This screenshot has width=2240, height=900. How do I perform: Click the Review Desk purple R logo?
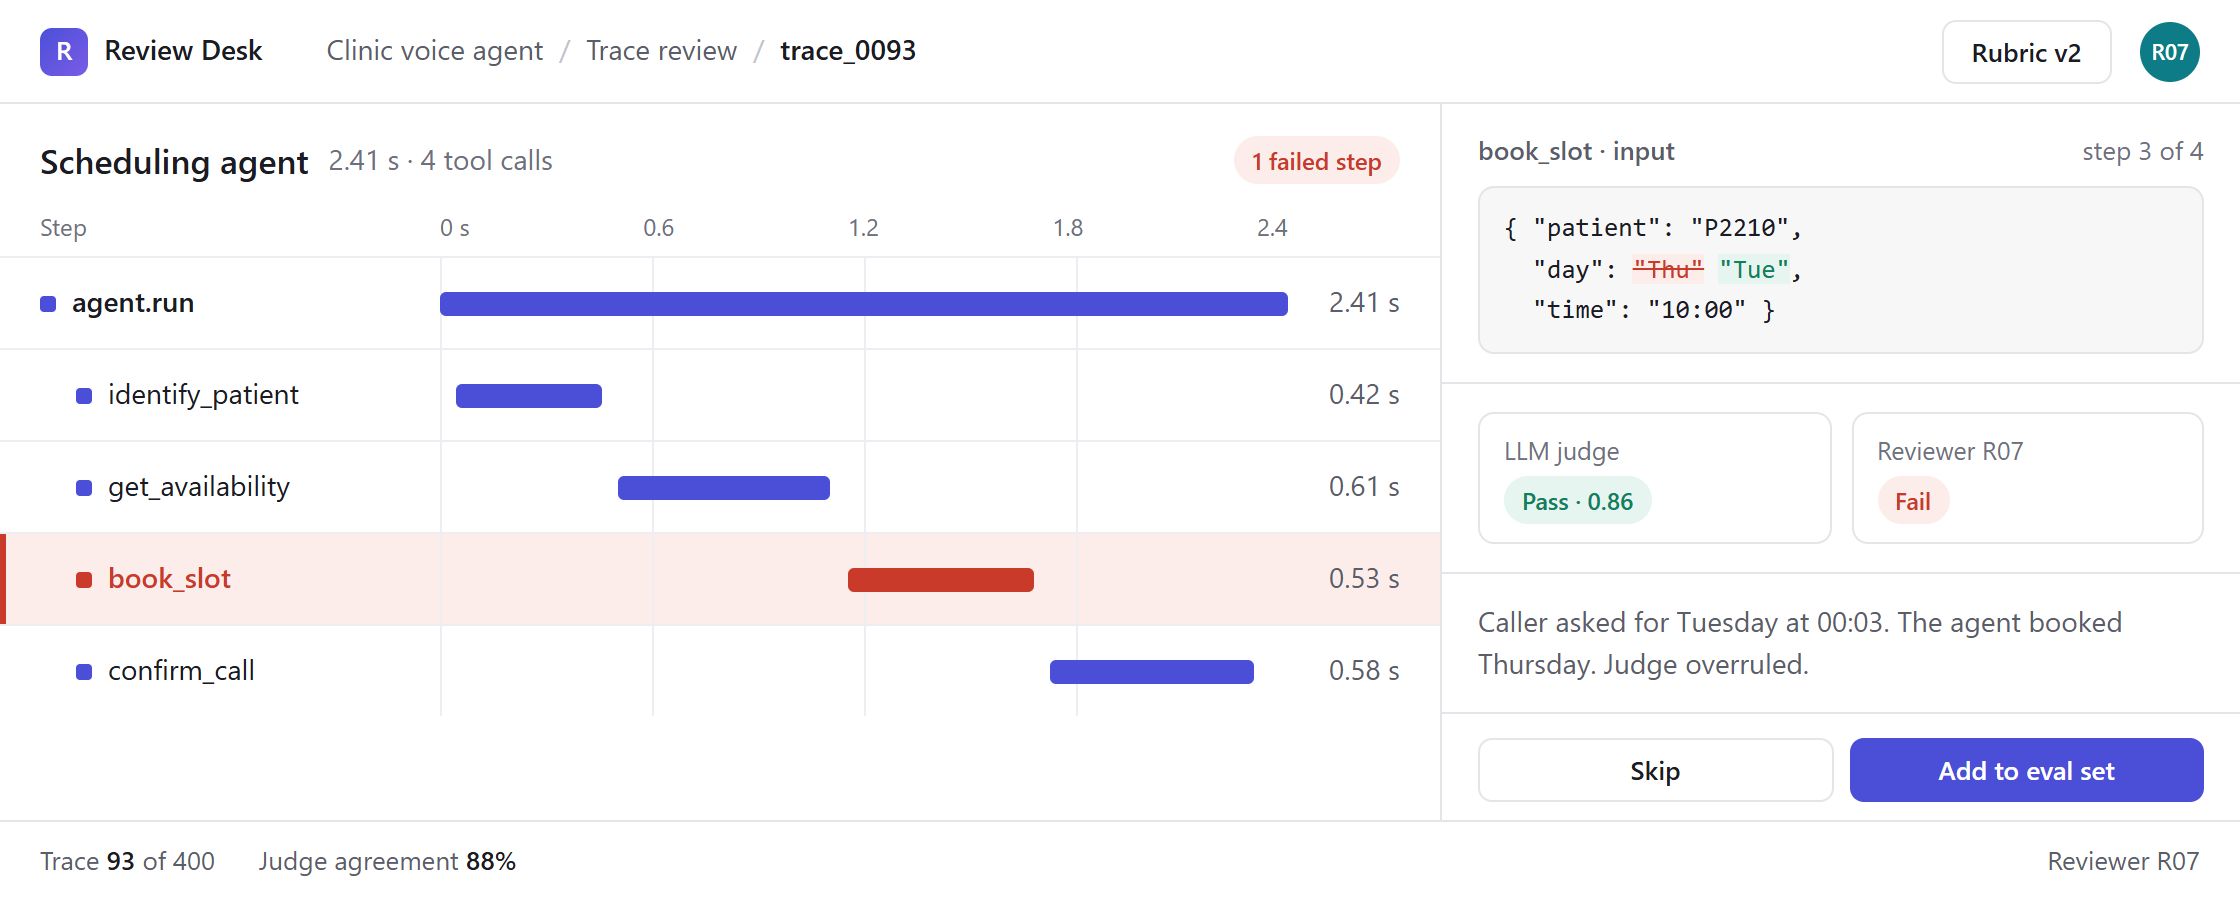click(64, 52)
